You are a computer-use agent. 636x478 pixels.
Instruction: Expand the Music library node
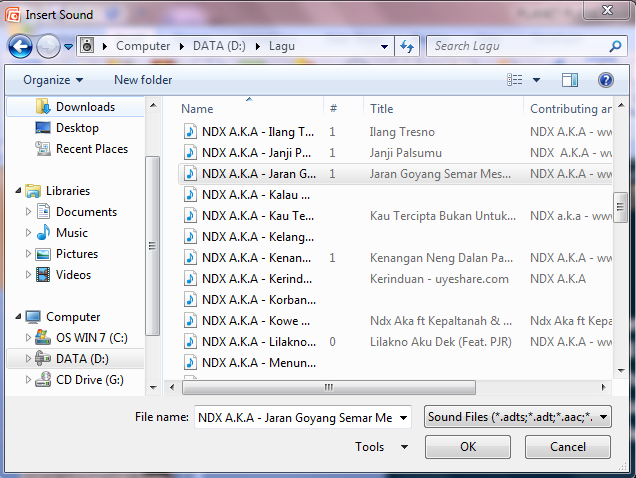pos(28,233)
